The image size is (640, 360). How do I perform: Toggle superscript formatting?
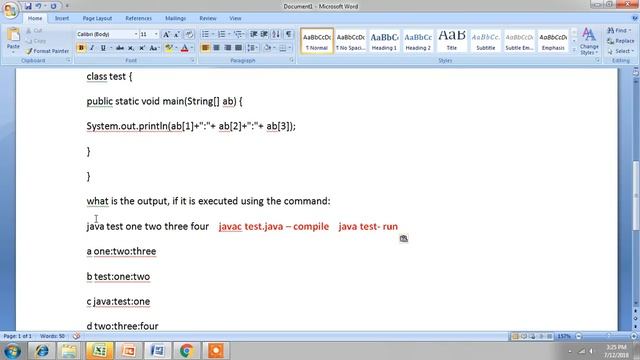tap(142, 48)
